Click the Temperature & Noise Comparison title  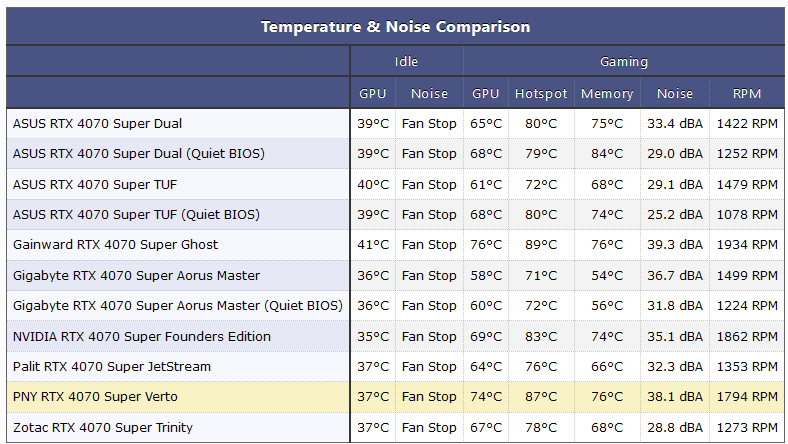pyautogui.click(x=395, y=26)
